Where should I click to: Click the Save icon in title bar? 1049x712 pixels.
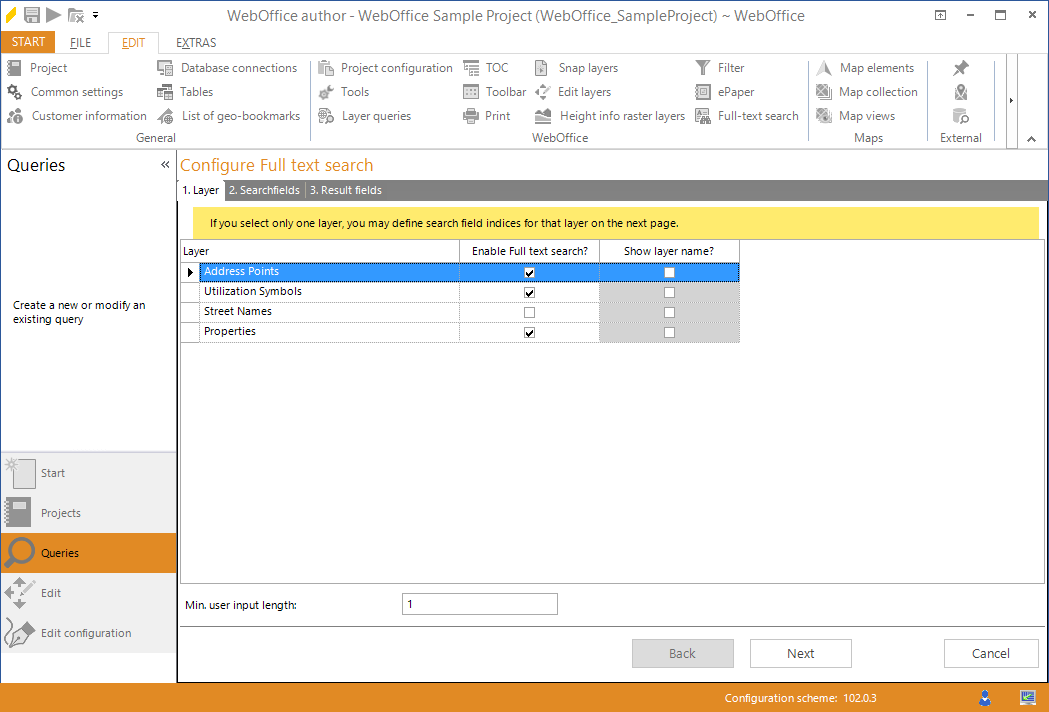[x=31, y=15]
